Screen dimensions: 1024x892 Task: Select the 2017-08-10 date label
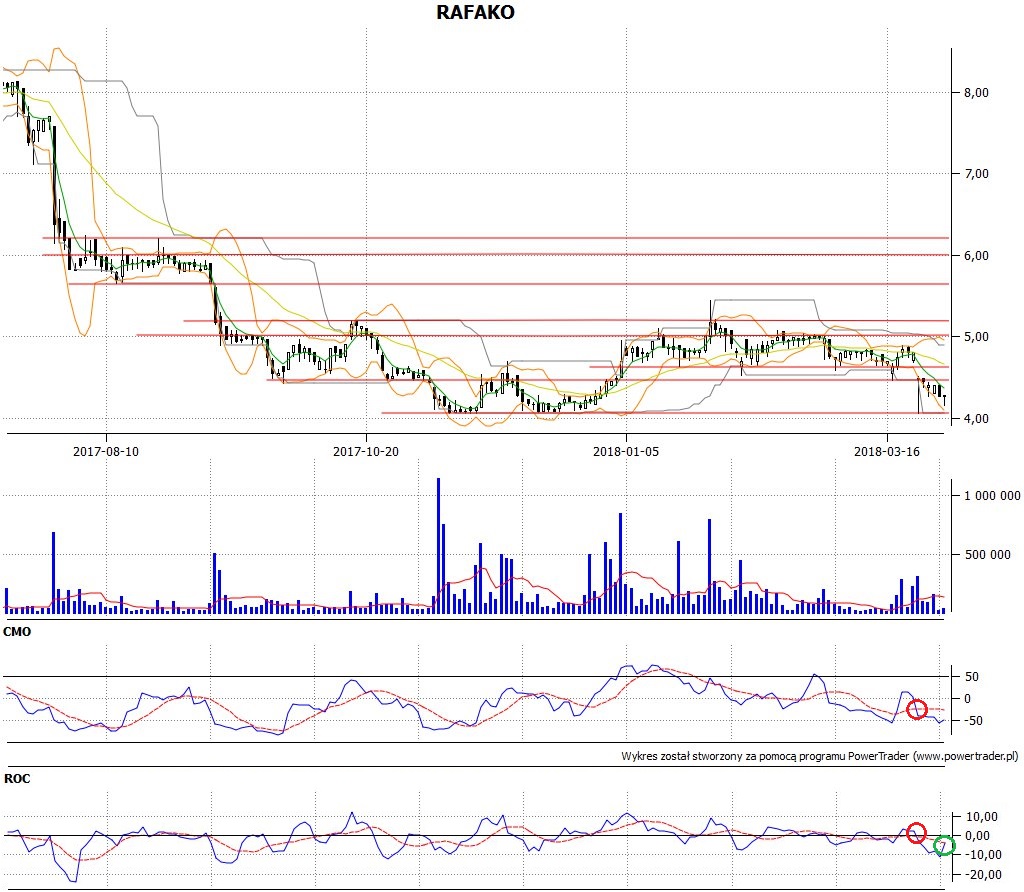pos(106,451)
